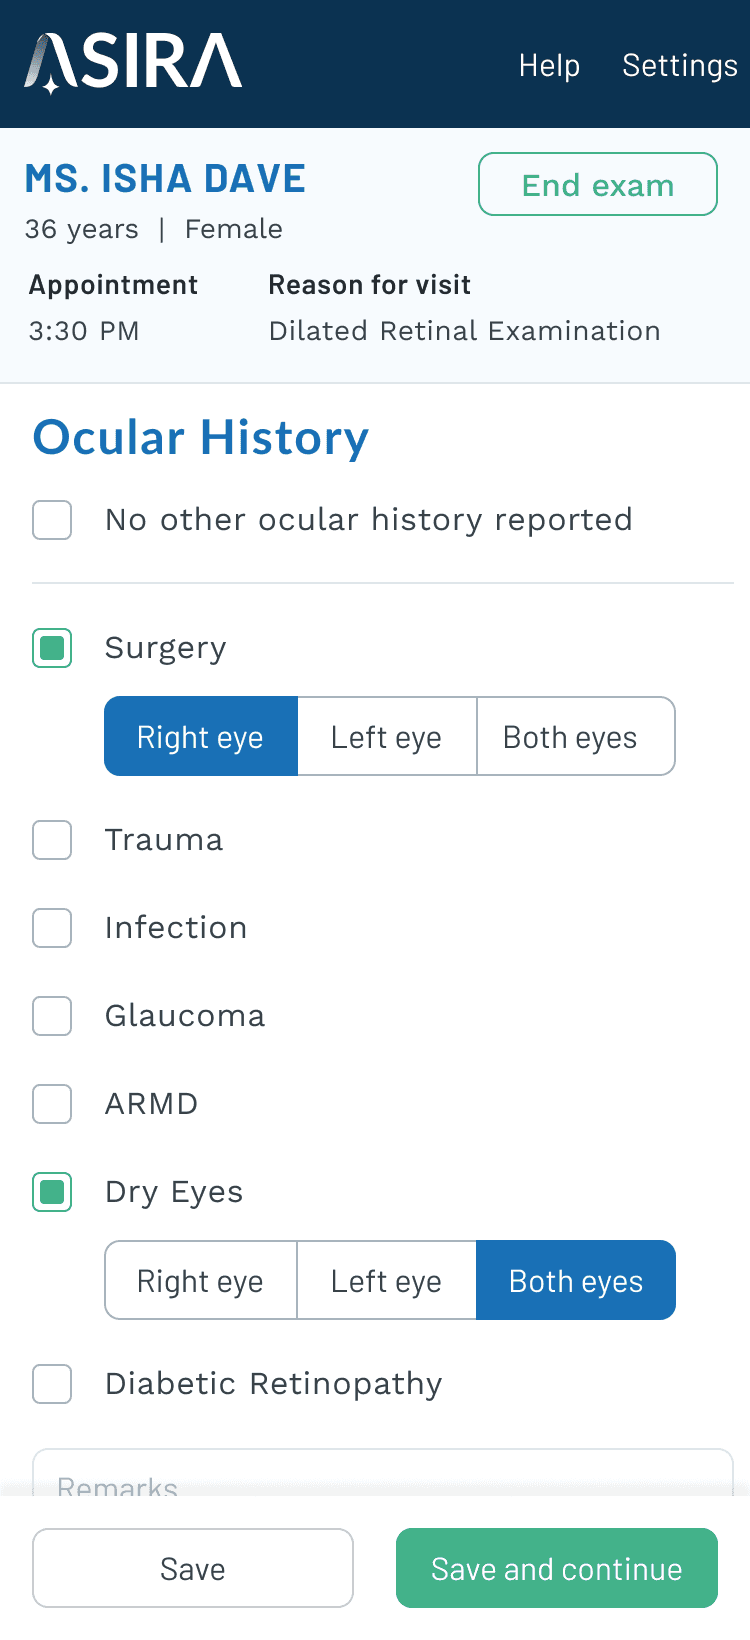Click the End exam button
The height and width of the screenshot is (1640, 750).
click(598, 185)
